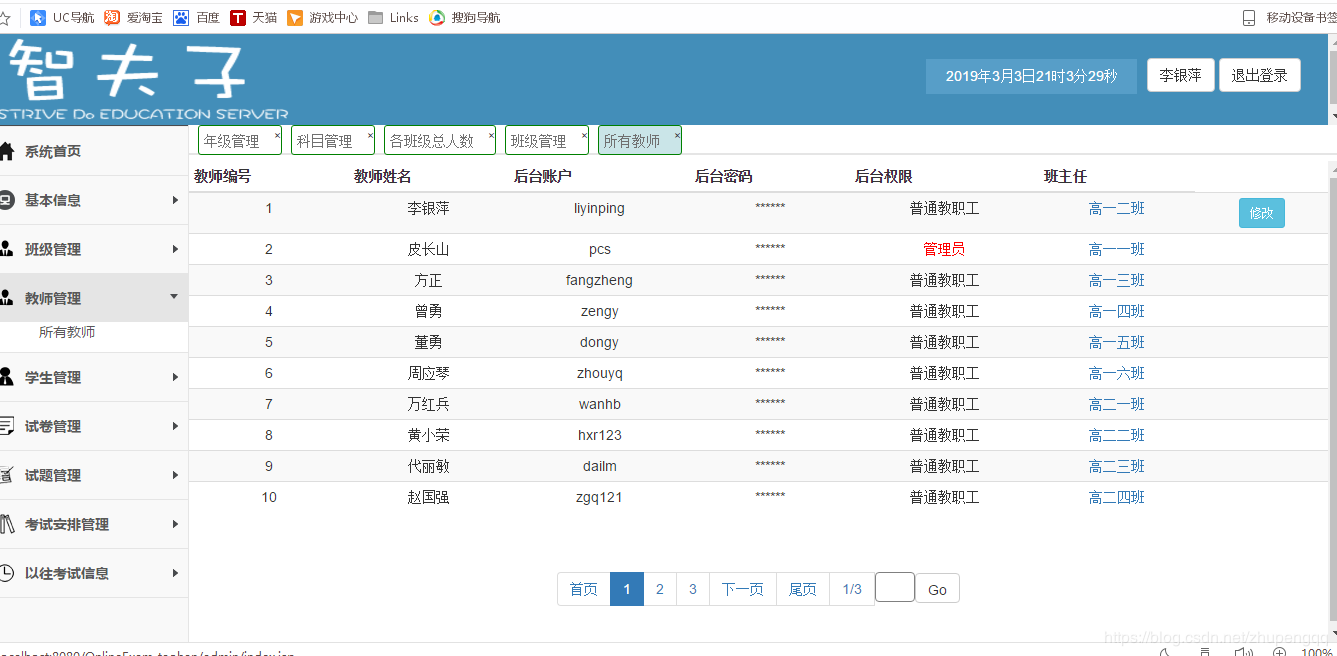Click the 考试安排管理 books icon
Viewport: 1337px width, 656px height.
(6, 524)
